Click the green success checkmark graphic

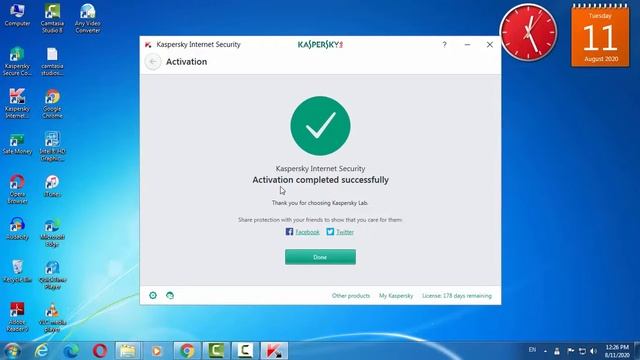click(320, 126)
